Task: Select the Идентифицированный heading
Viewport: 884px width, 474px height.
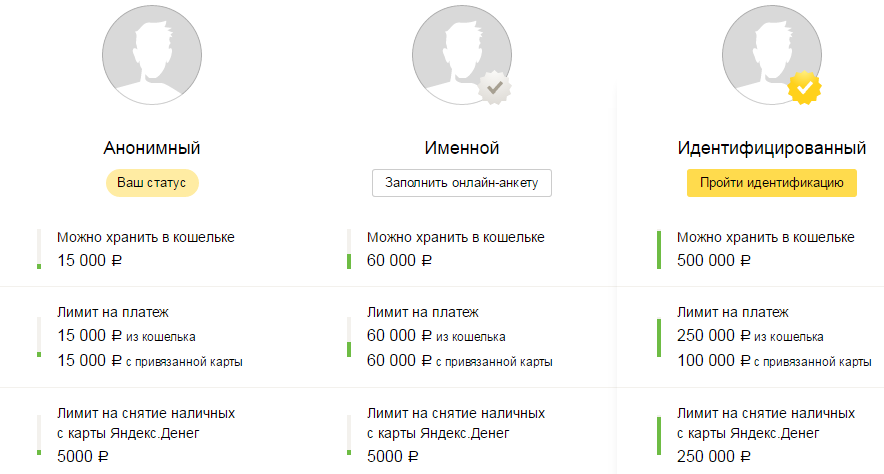Action: pyautogui.click(x=772, y=149)
